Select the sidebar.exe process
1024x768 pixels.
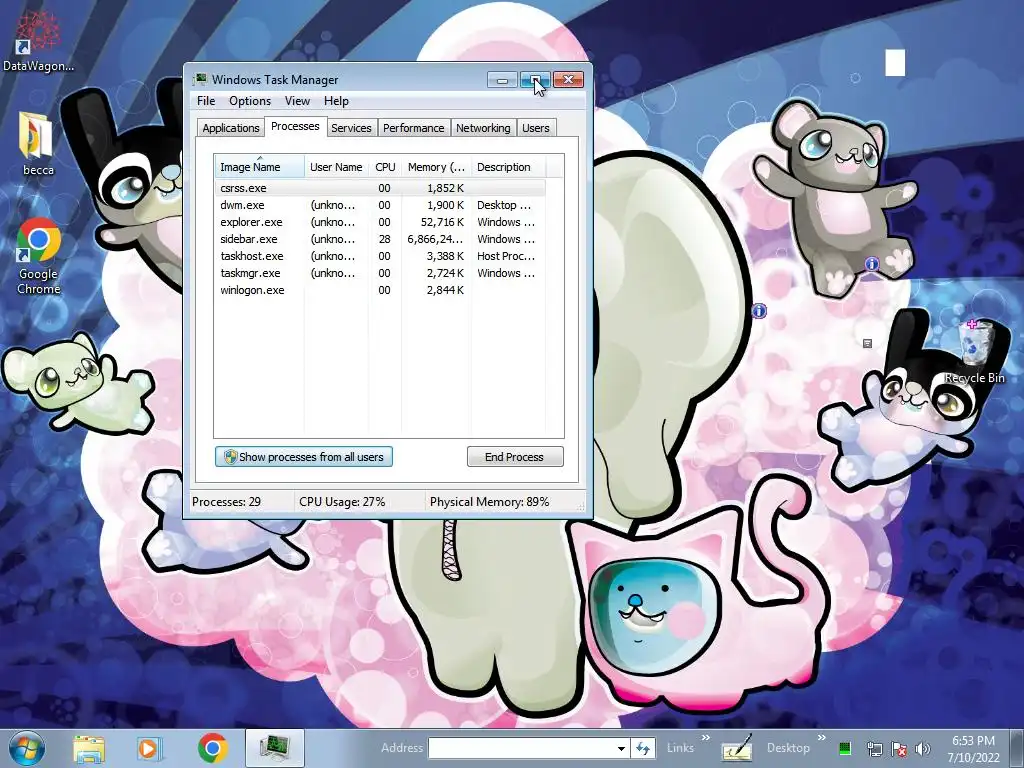pos(380,239)
